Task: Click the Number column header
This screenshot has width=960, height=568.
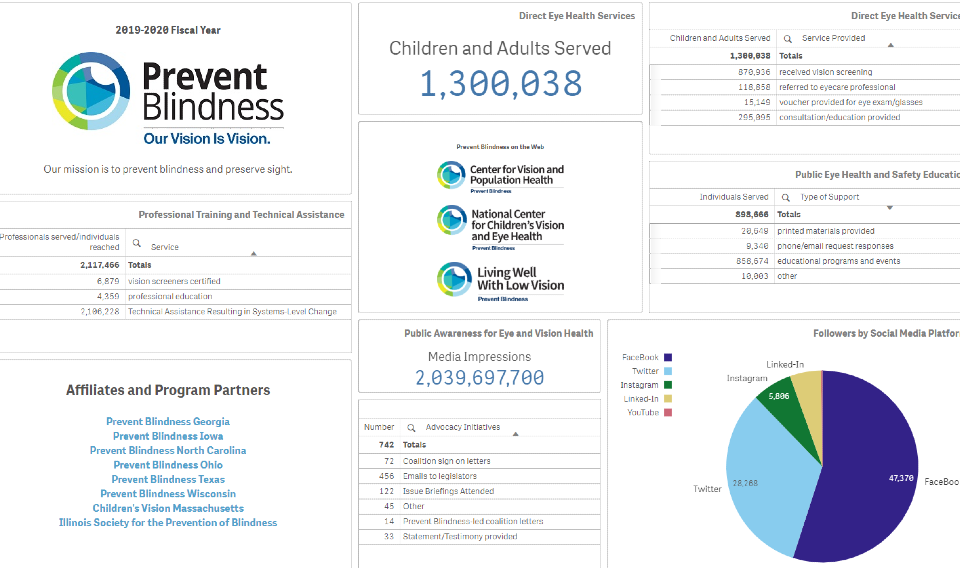Action: tap(379, 427)
